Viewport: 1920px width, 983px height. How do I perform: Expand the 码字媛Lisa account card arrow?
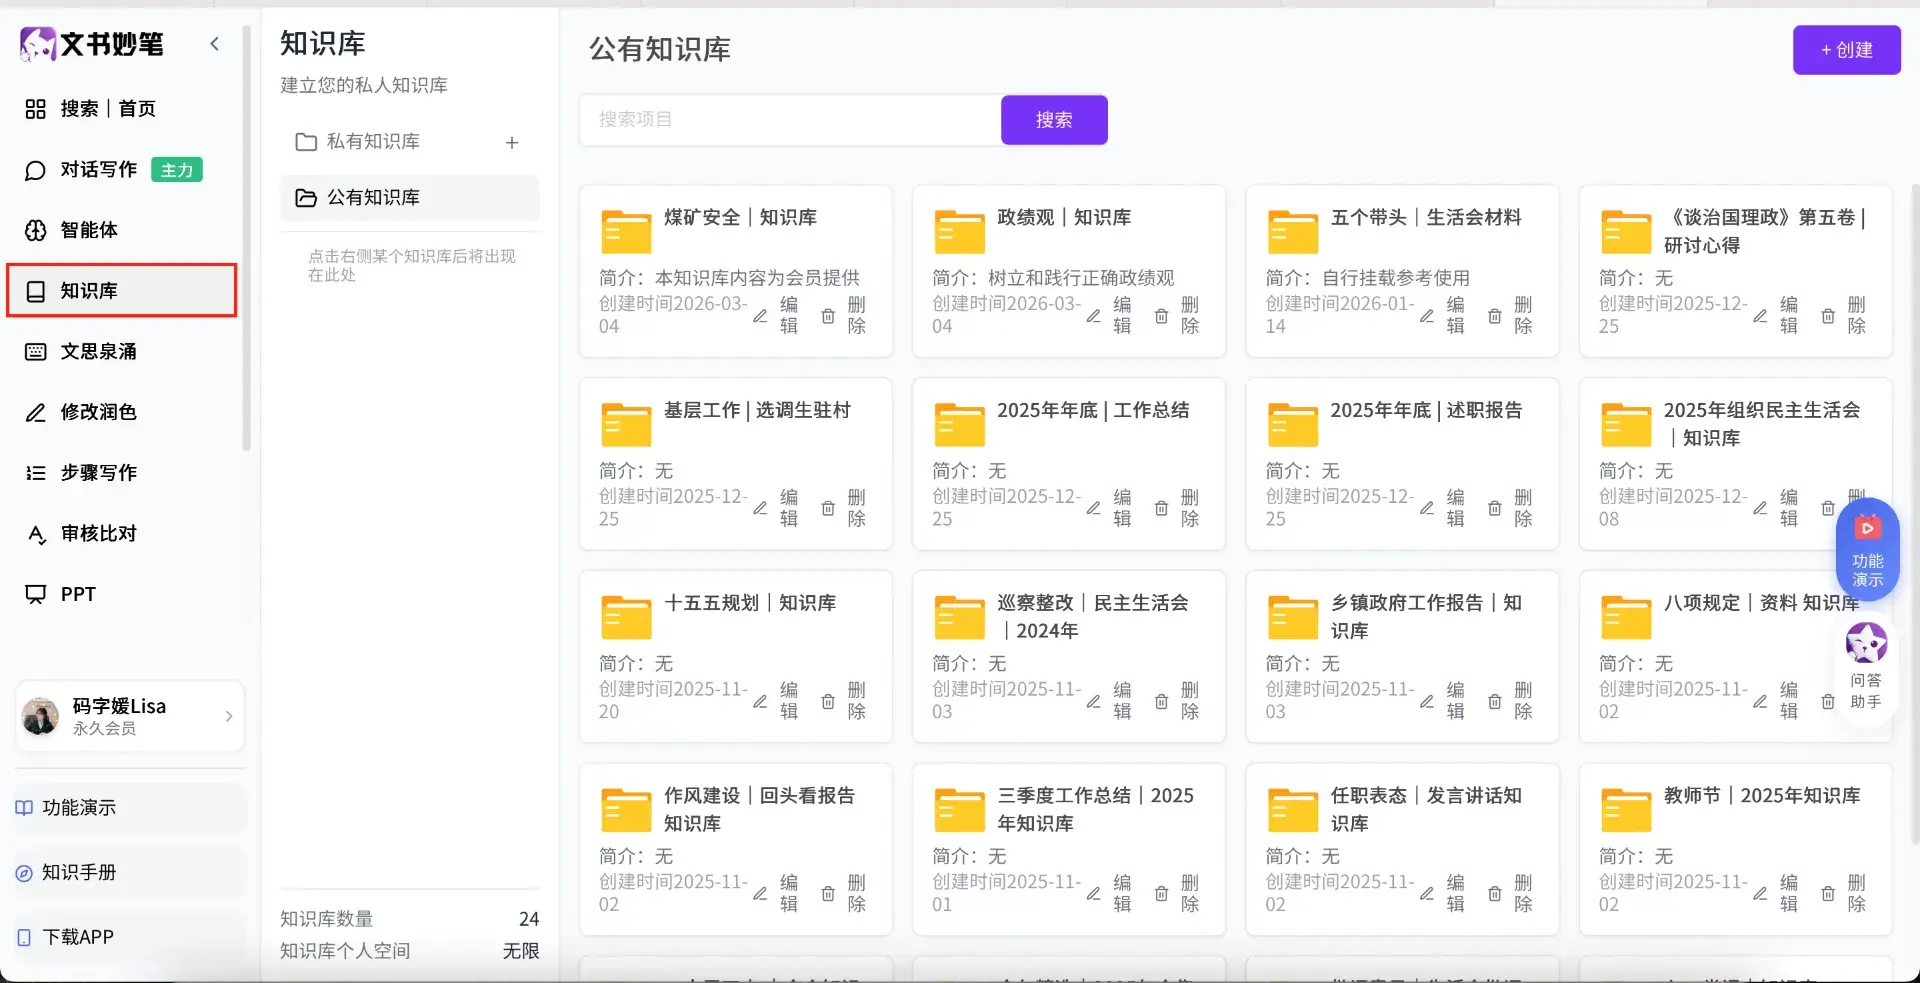point(229,716)
